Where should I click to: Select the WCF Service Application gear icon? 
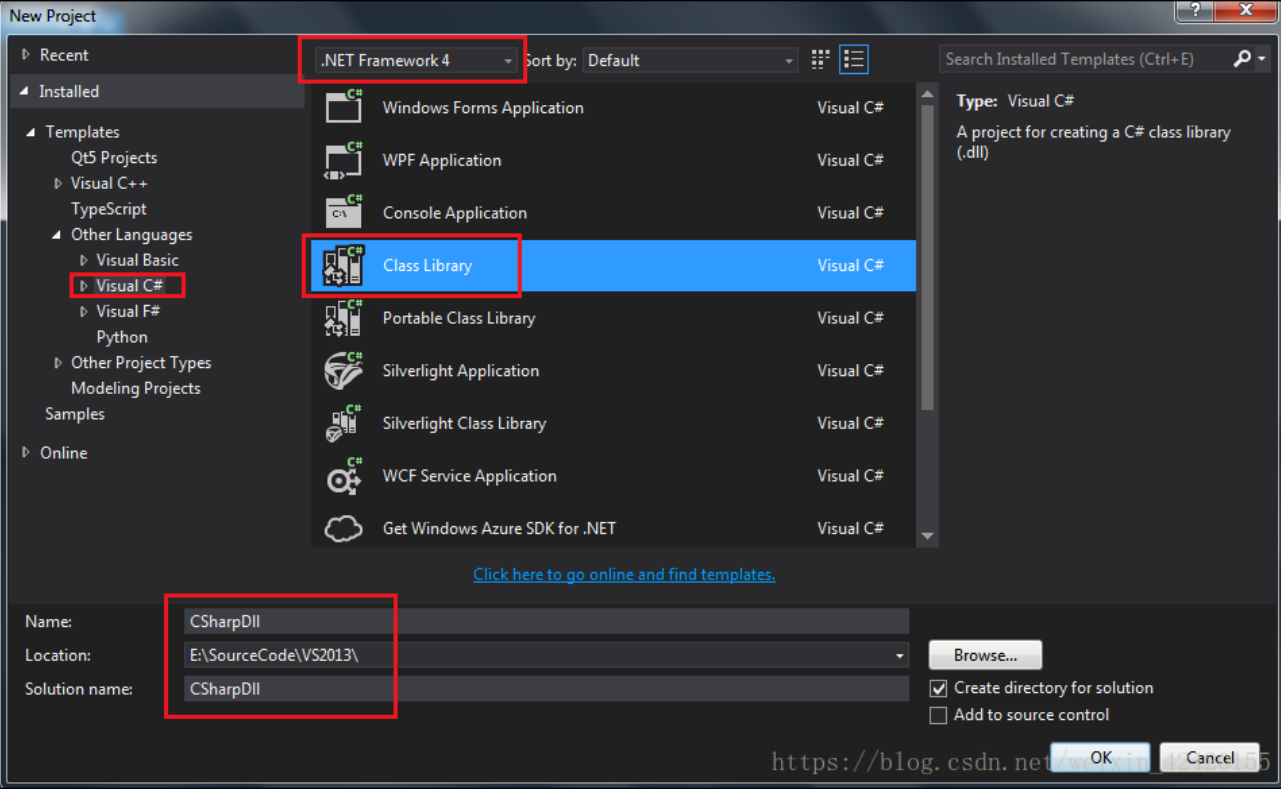tap(344, 476)
